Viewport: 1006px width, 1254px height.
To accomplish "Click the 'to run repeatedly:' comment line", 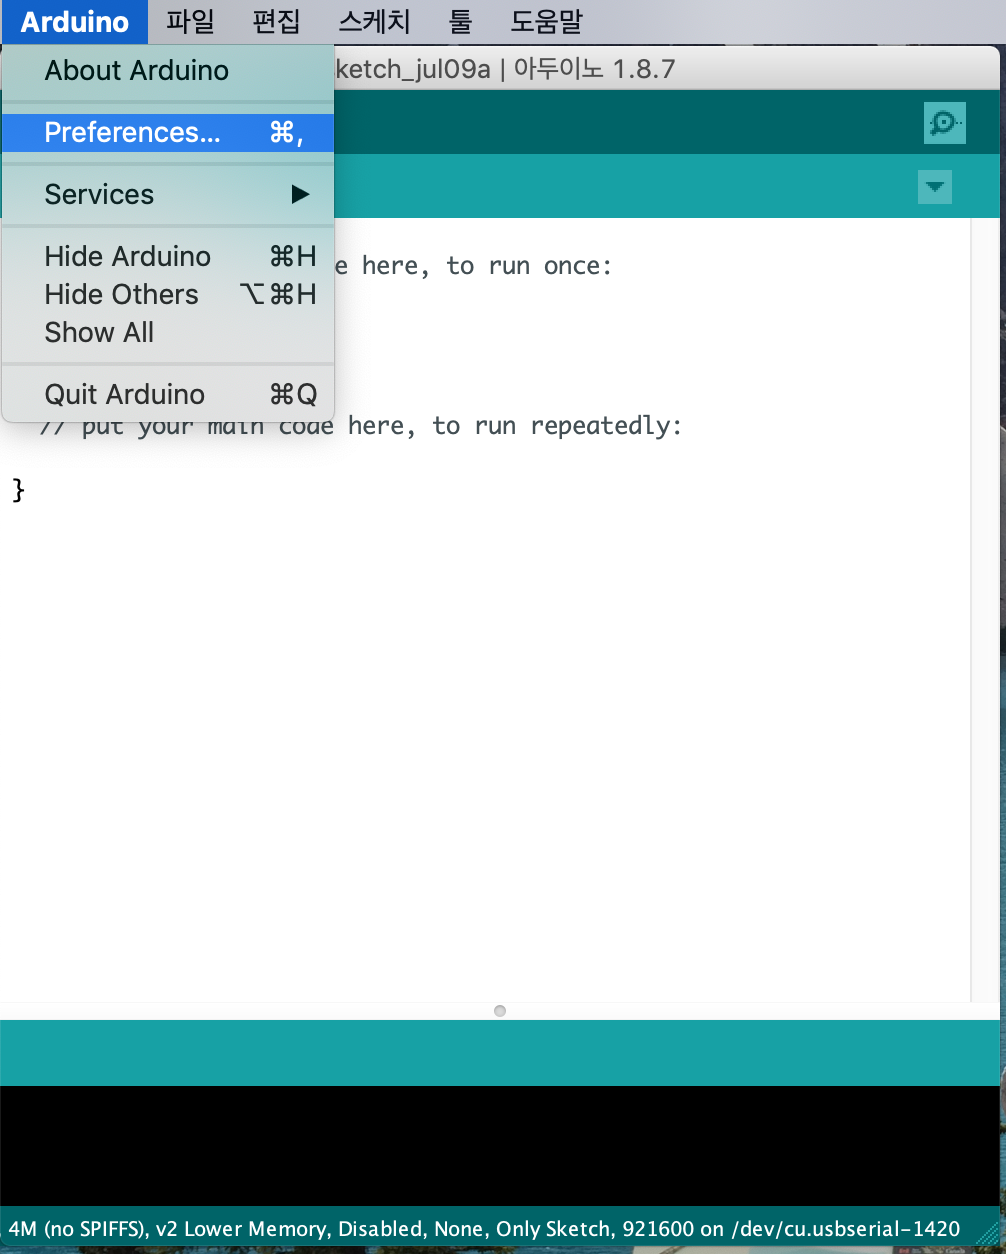I will [360, 427].
